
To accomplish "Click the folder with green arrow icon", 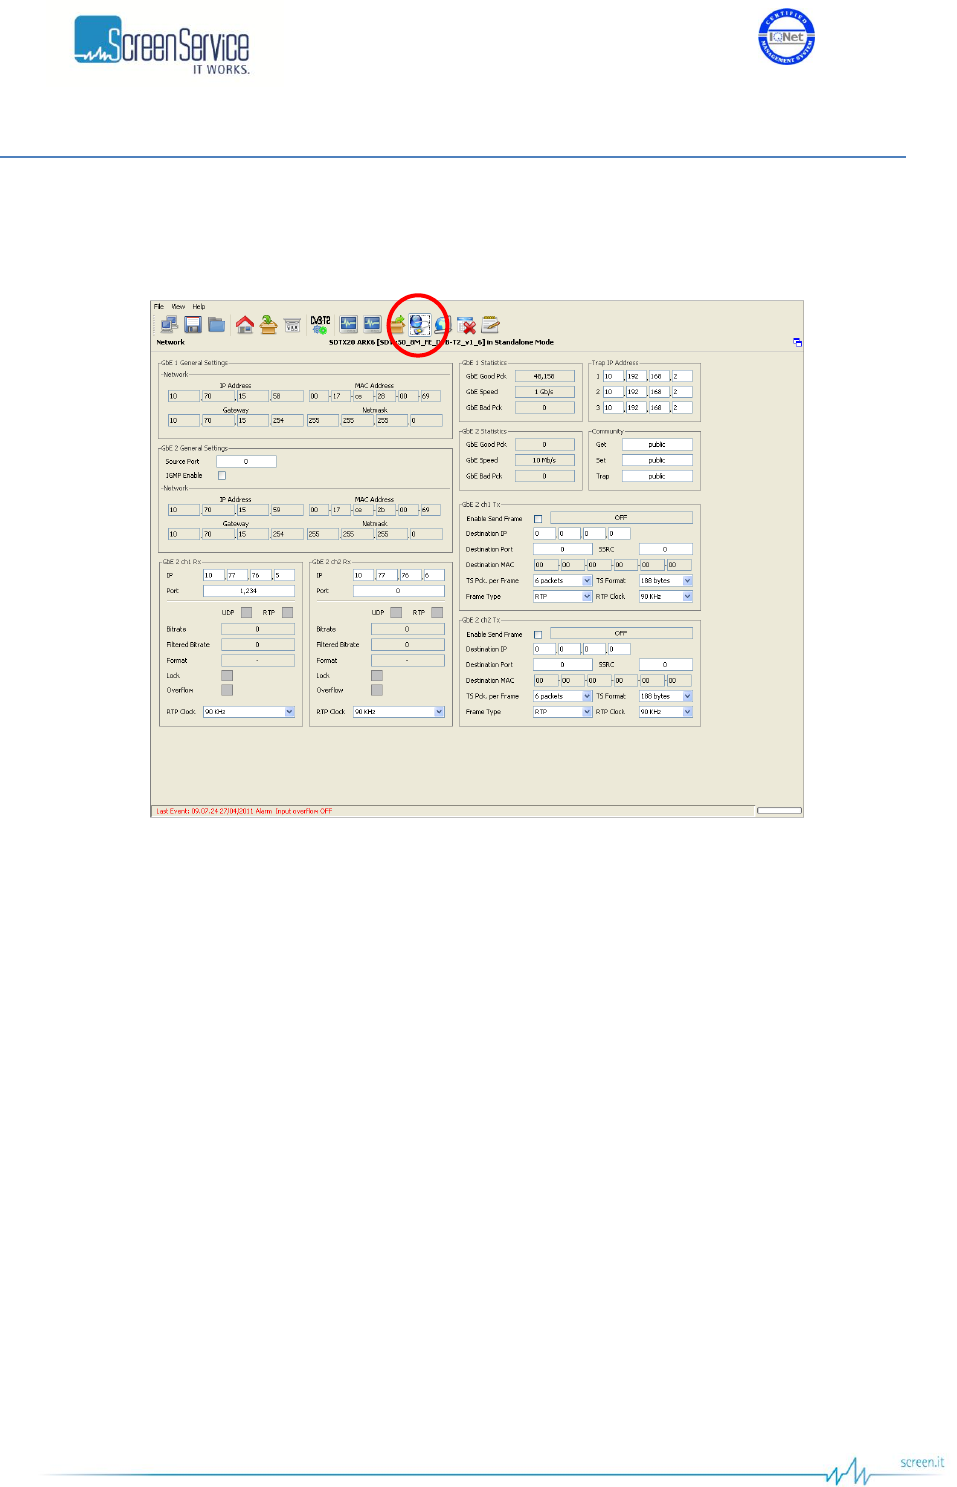I will (397, 324).
